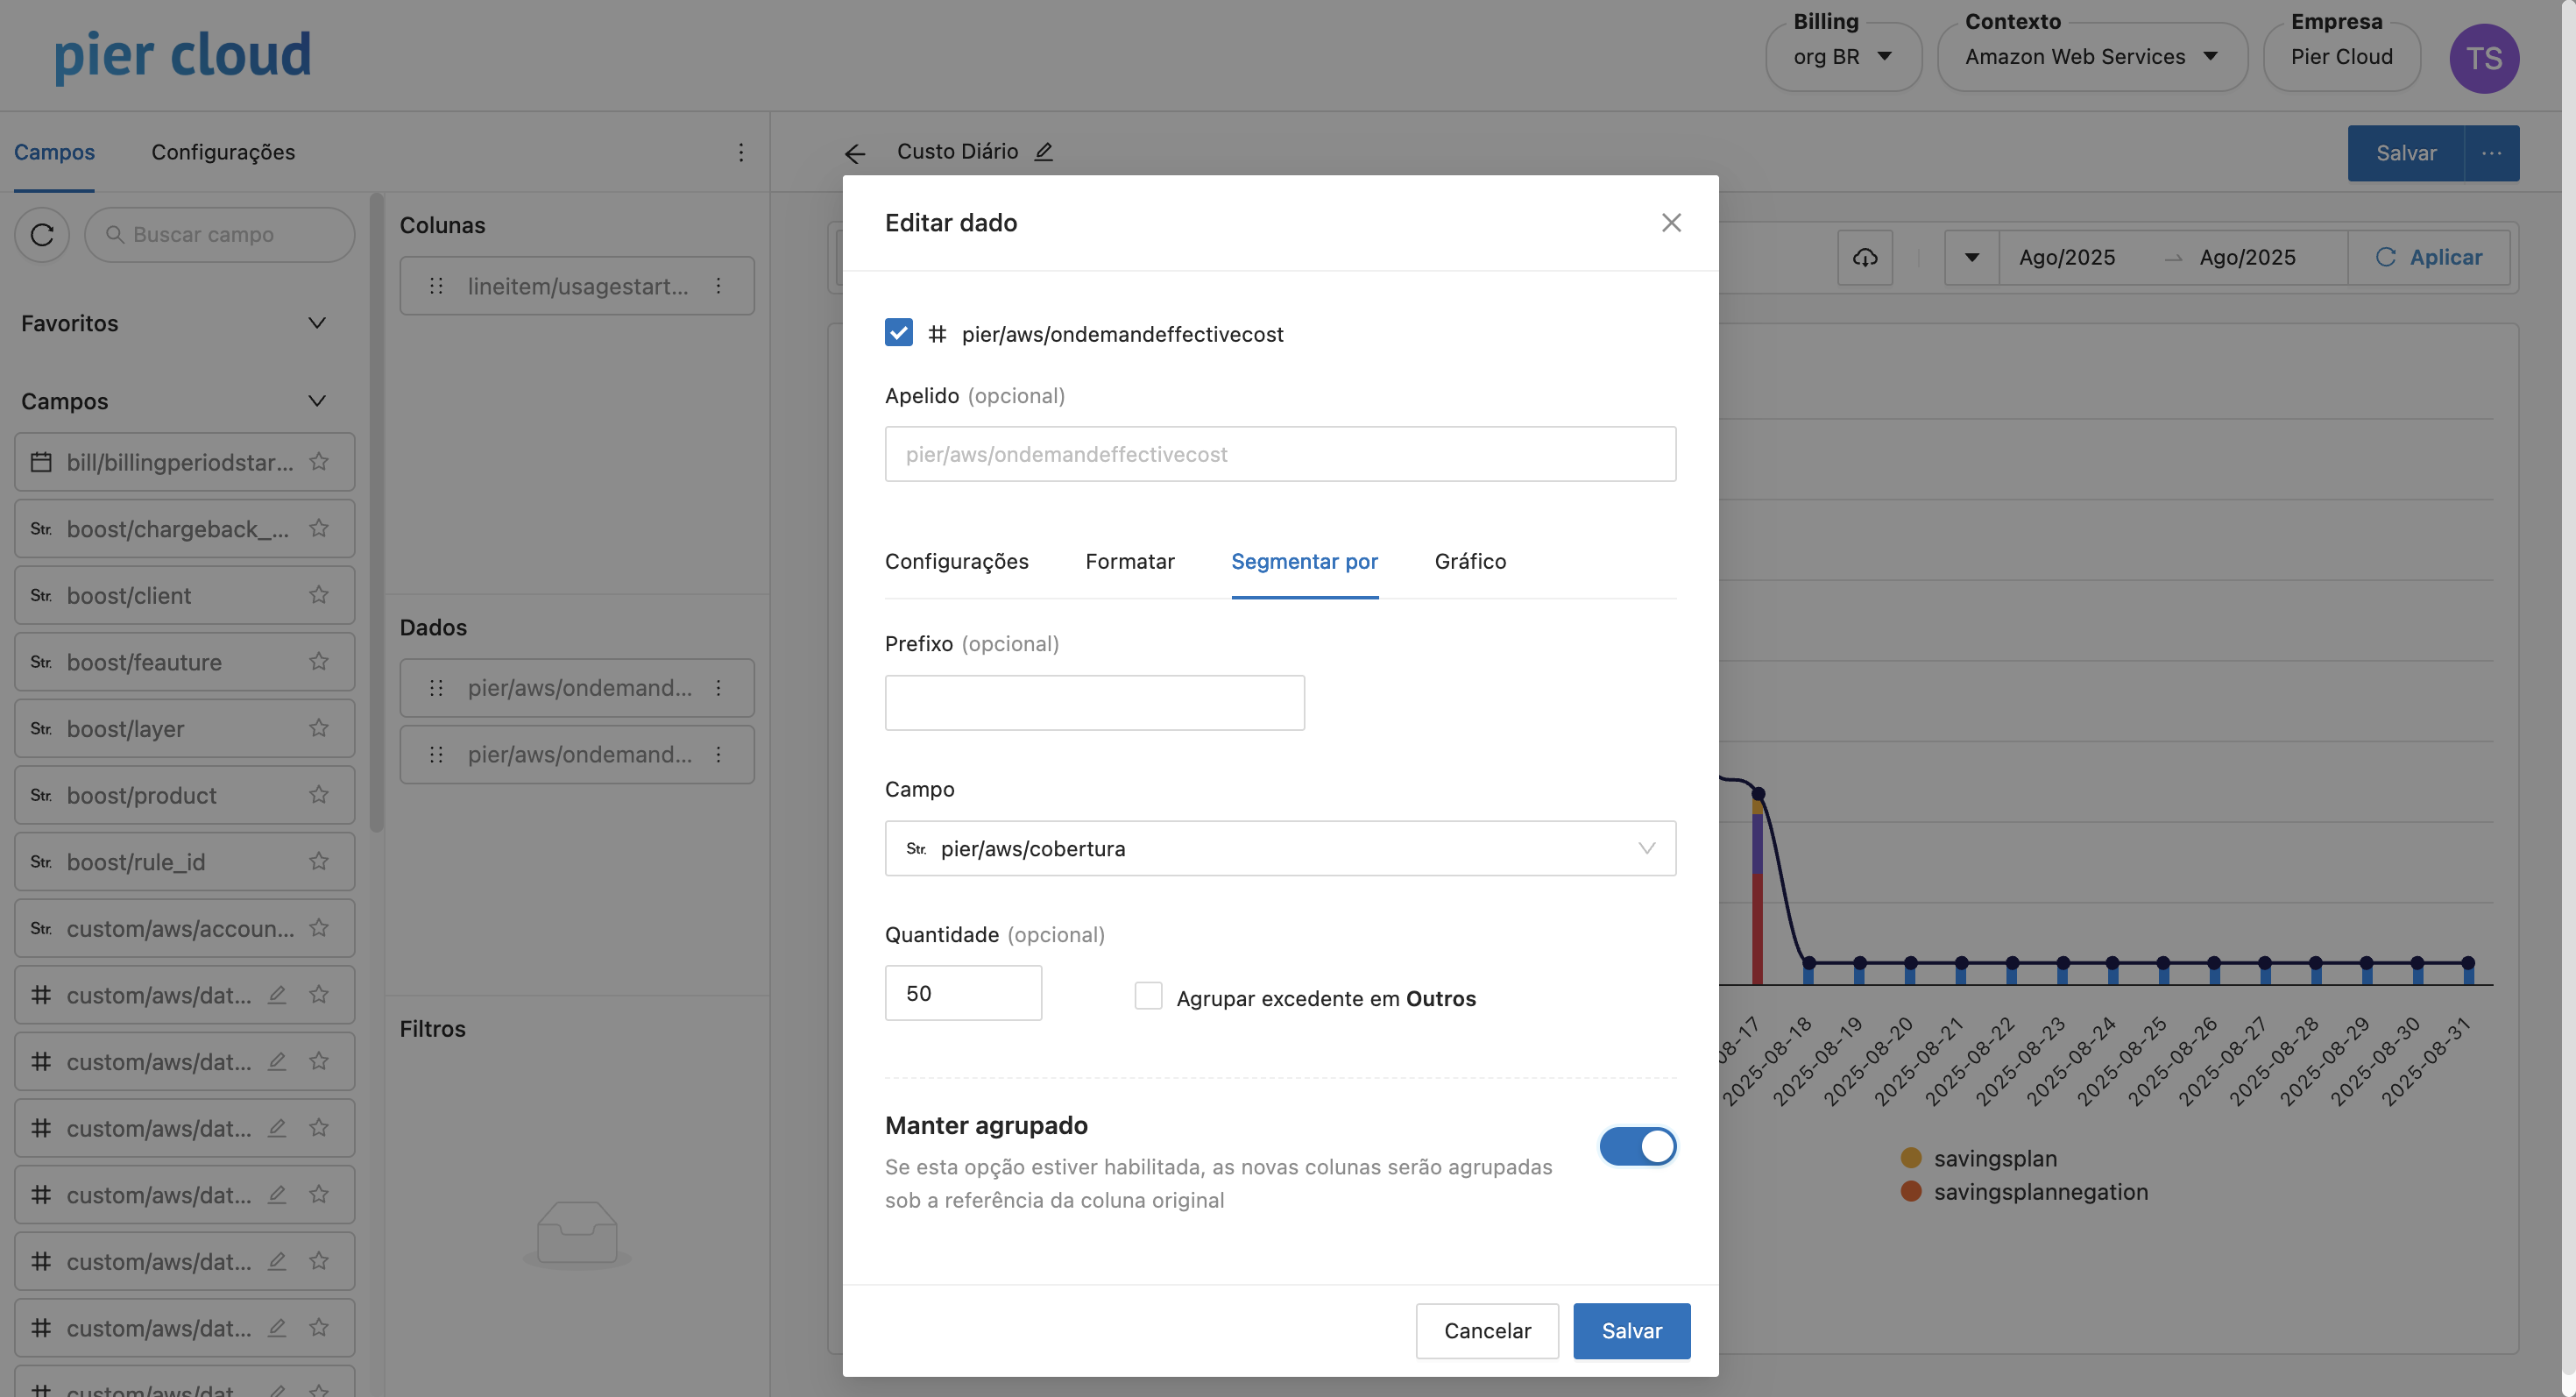The width and height of the screenshot is (2576, 1397).
Task: Turn off the Manter agrupado switch
Action: (x=1637, y=1146)
